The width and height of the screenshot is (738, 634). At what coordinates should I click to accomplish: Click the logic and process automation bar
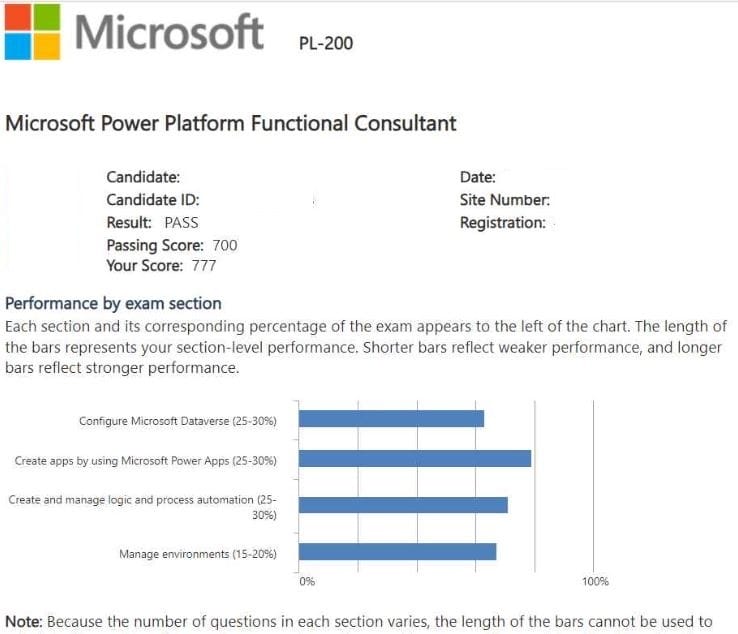click(403, 505)
